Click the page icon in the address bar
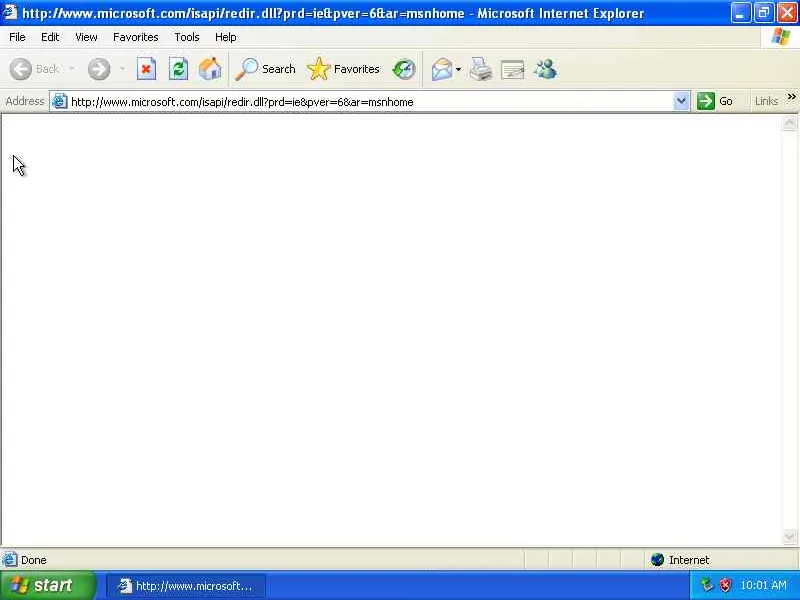This screenshot has width=800, height=600. coord(60,101)
